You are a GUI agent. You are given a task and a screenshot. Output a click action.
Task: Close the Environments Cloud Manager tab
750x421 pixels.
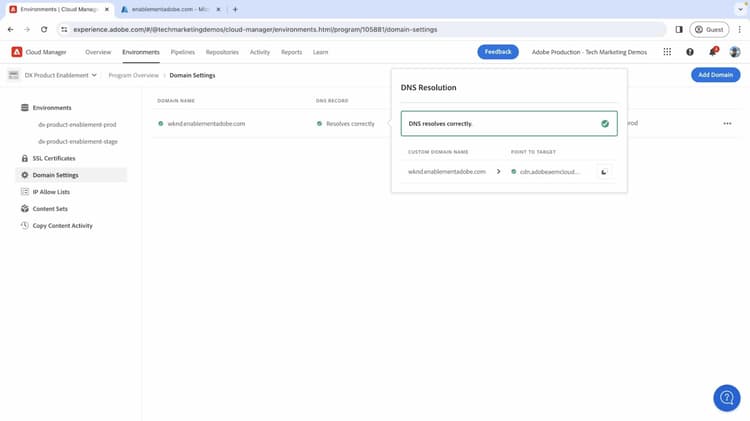click(107, 9)
